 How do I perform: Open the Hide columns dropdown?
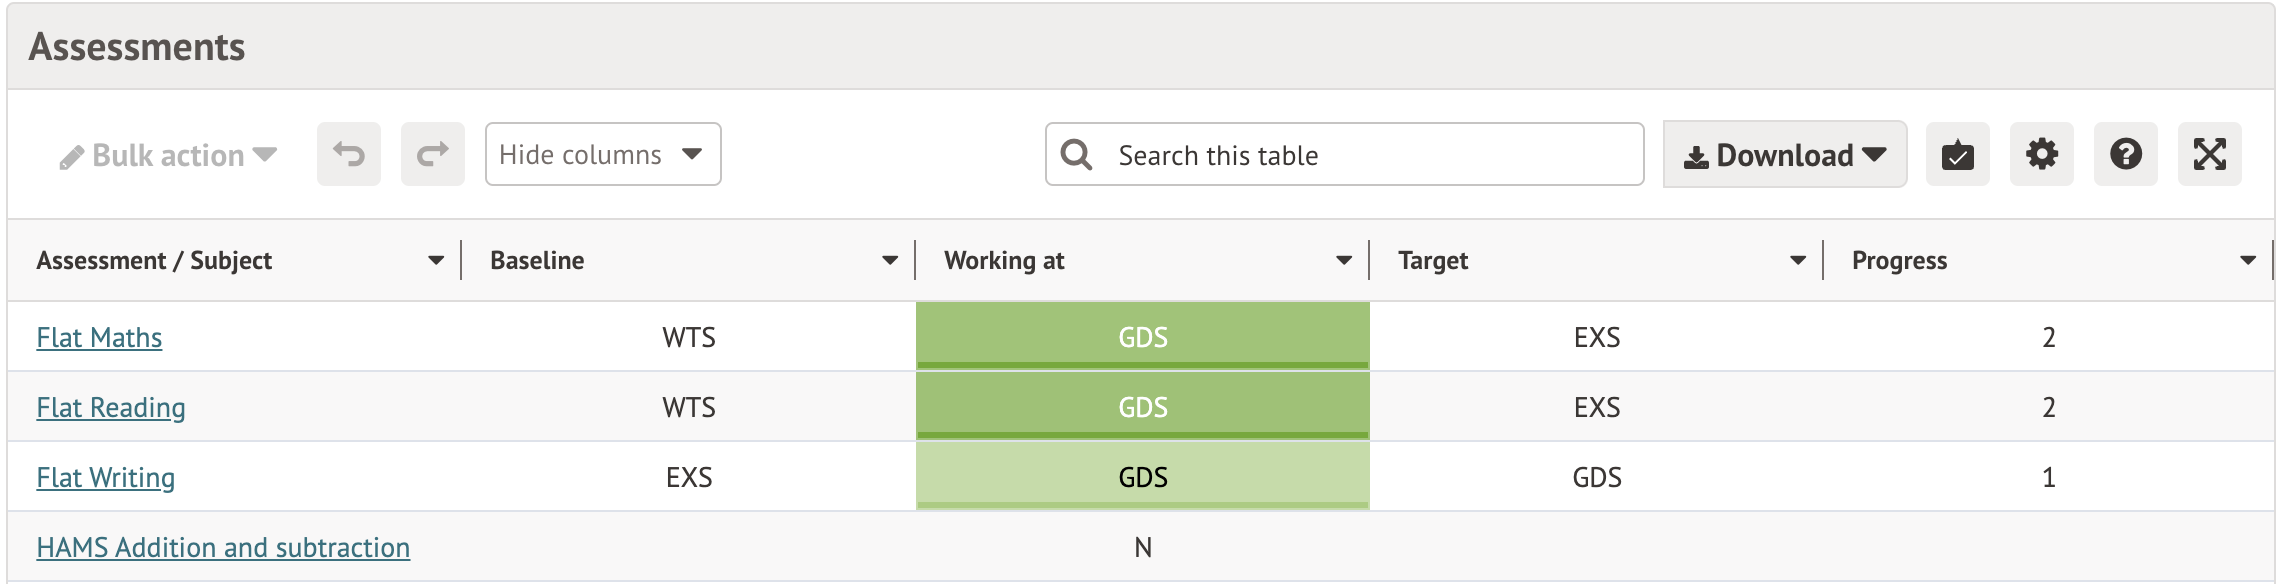(603, 154)
